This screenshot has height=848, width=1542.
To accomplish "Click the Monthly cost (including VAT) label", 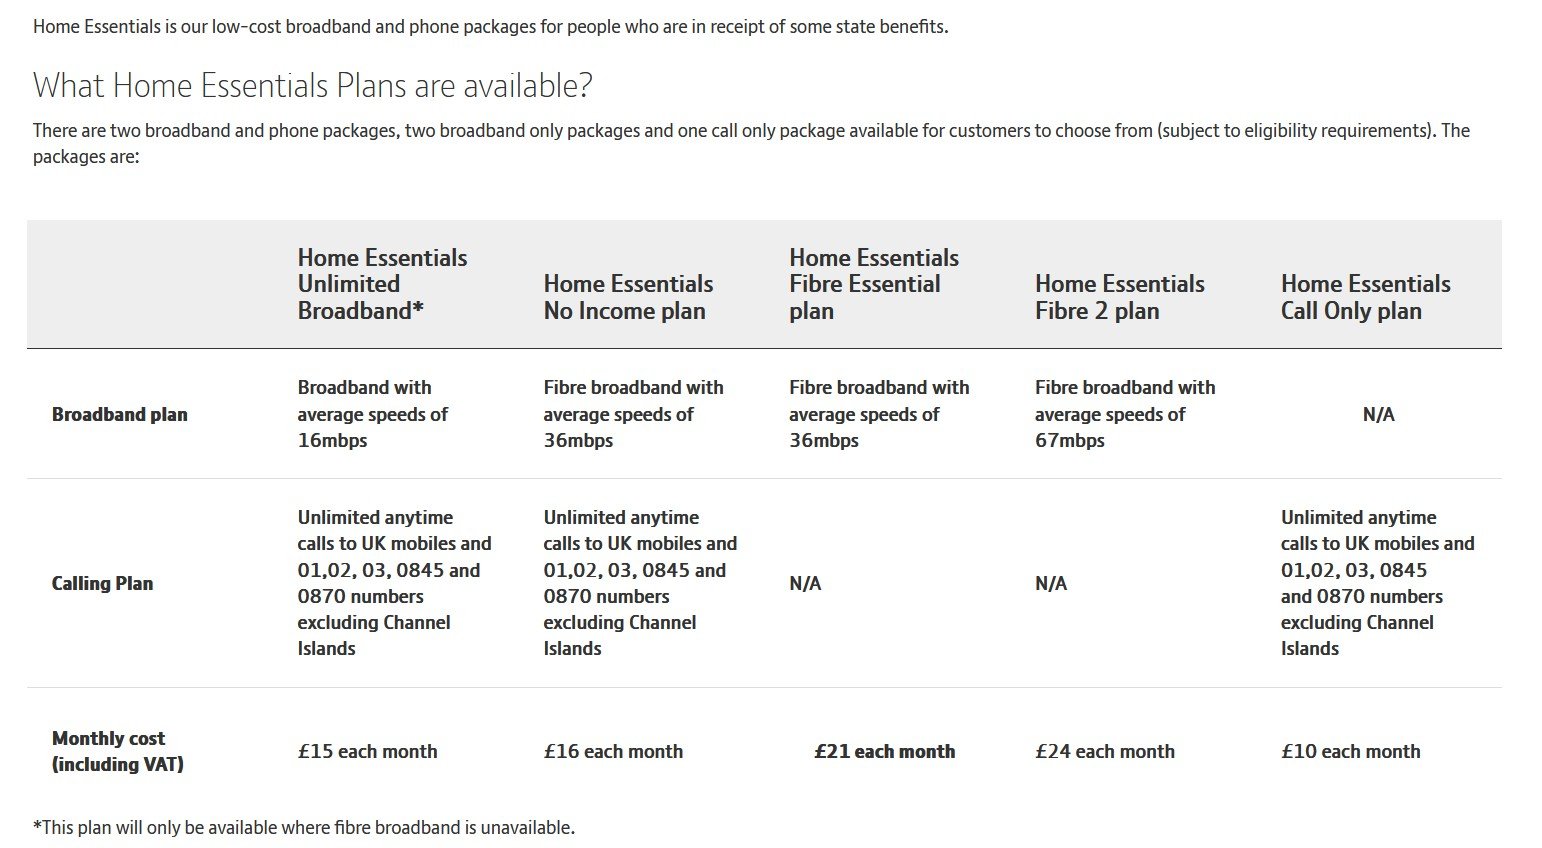I will tap(118, 751).
